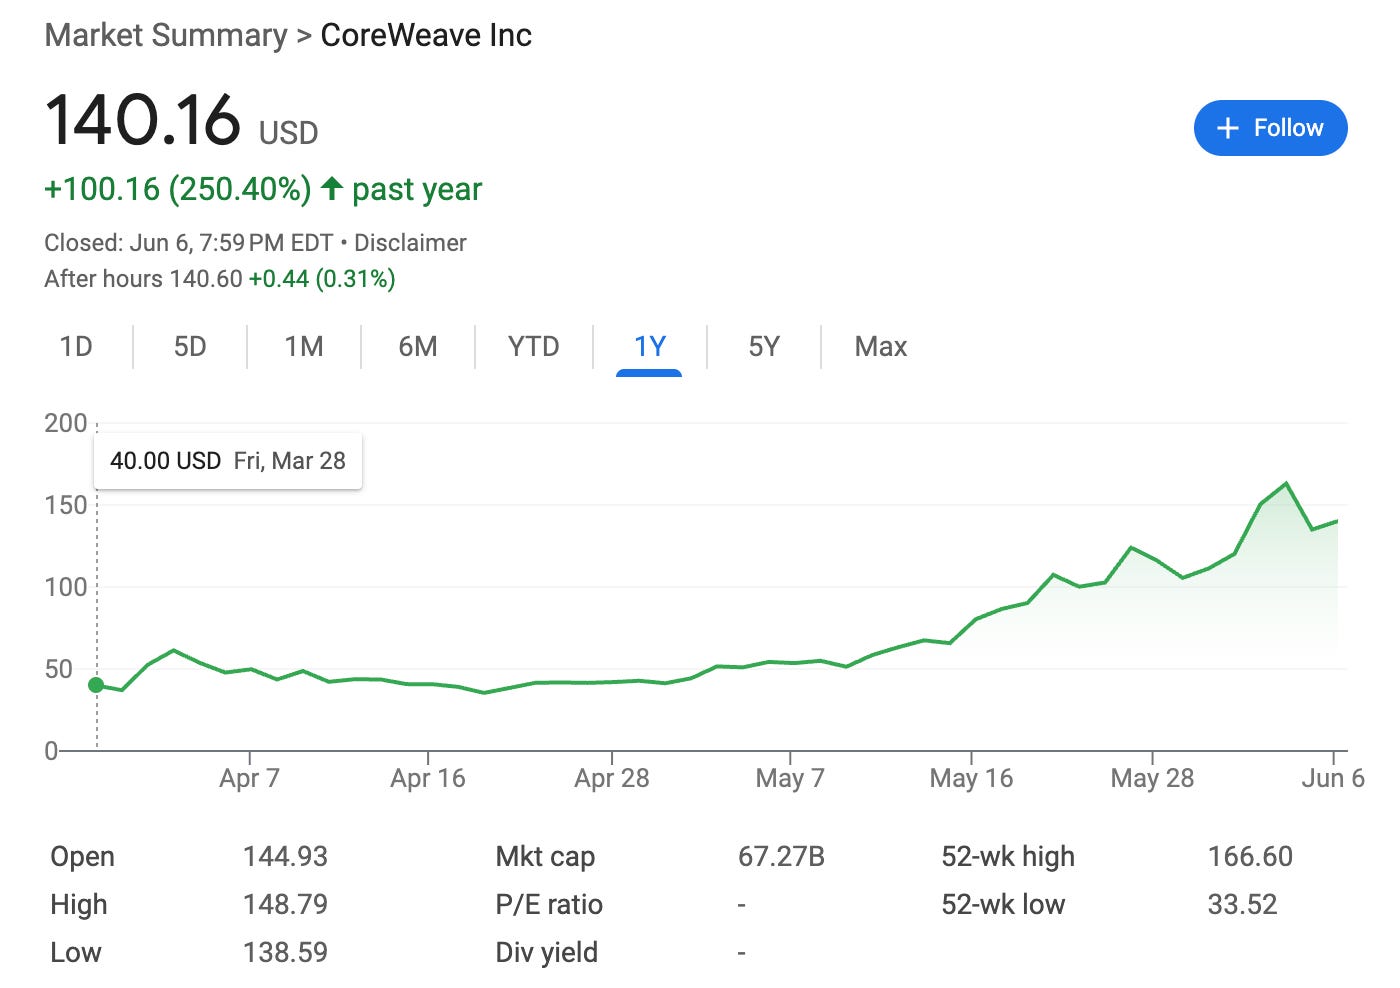The height and width of the screenshot is (988, 1400).
Task: Click the Mkt cap value 67.27B
Action: tap(781, 857)
